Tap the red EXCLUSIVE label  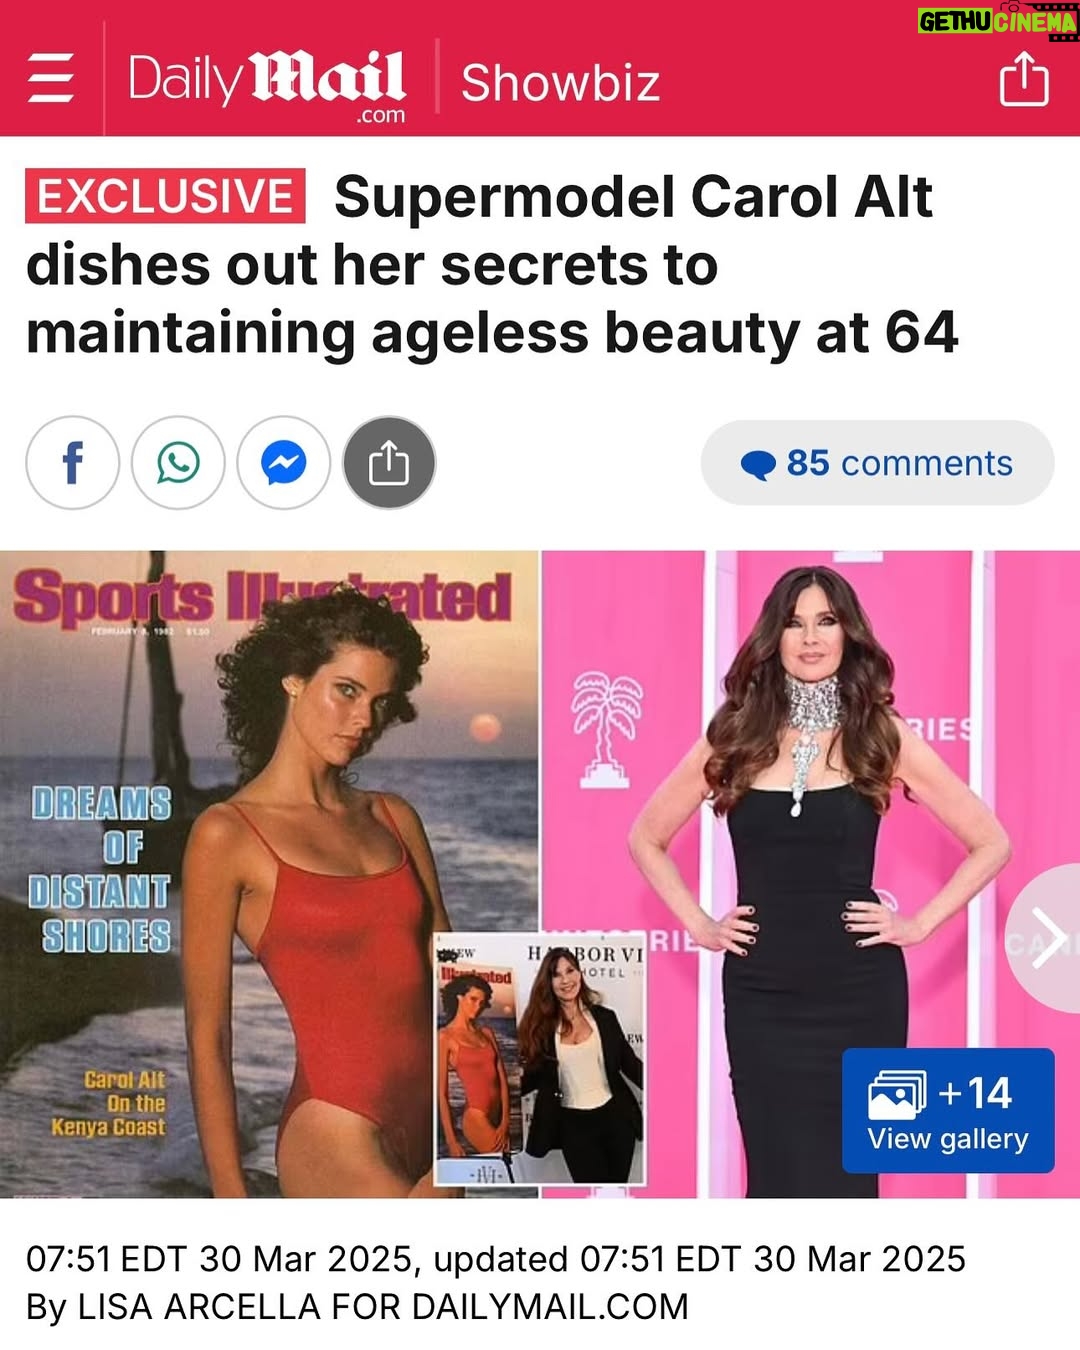point(165,196)
